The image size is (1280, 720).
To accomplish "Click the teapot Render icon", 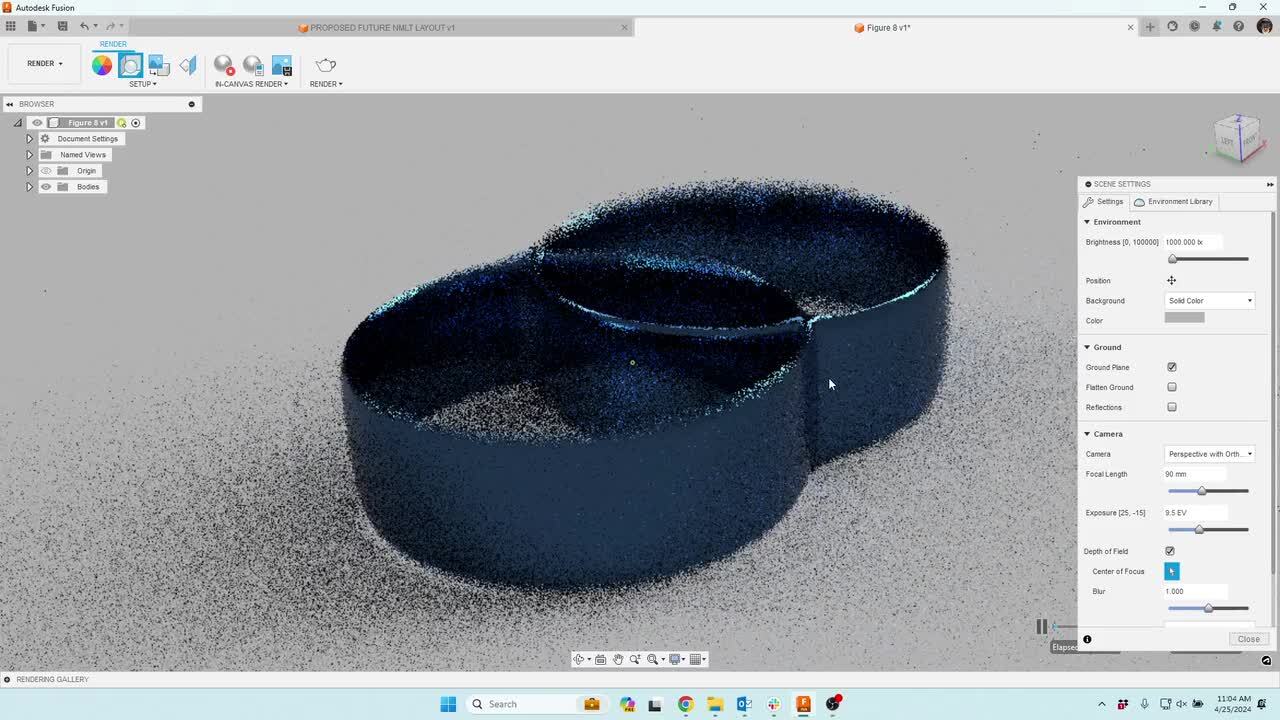I will (326, 66).
